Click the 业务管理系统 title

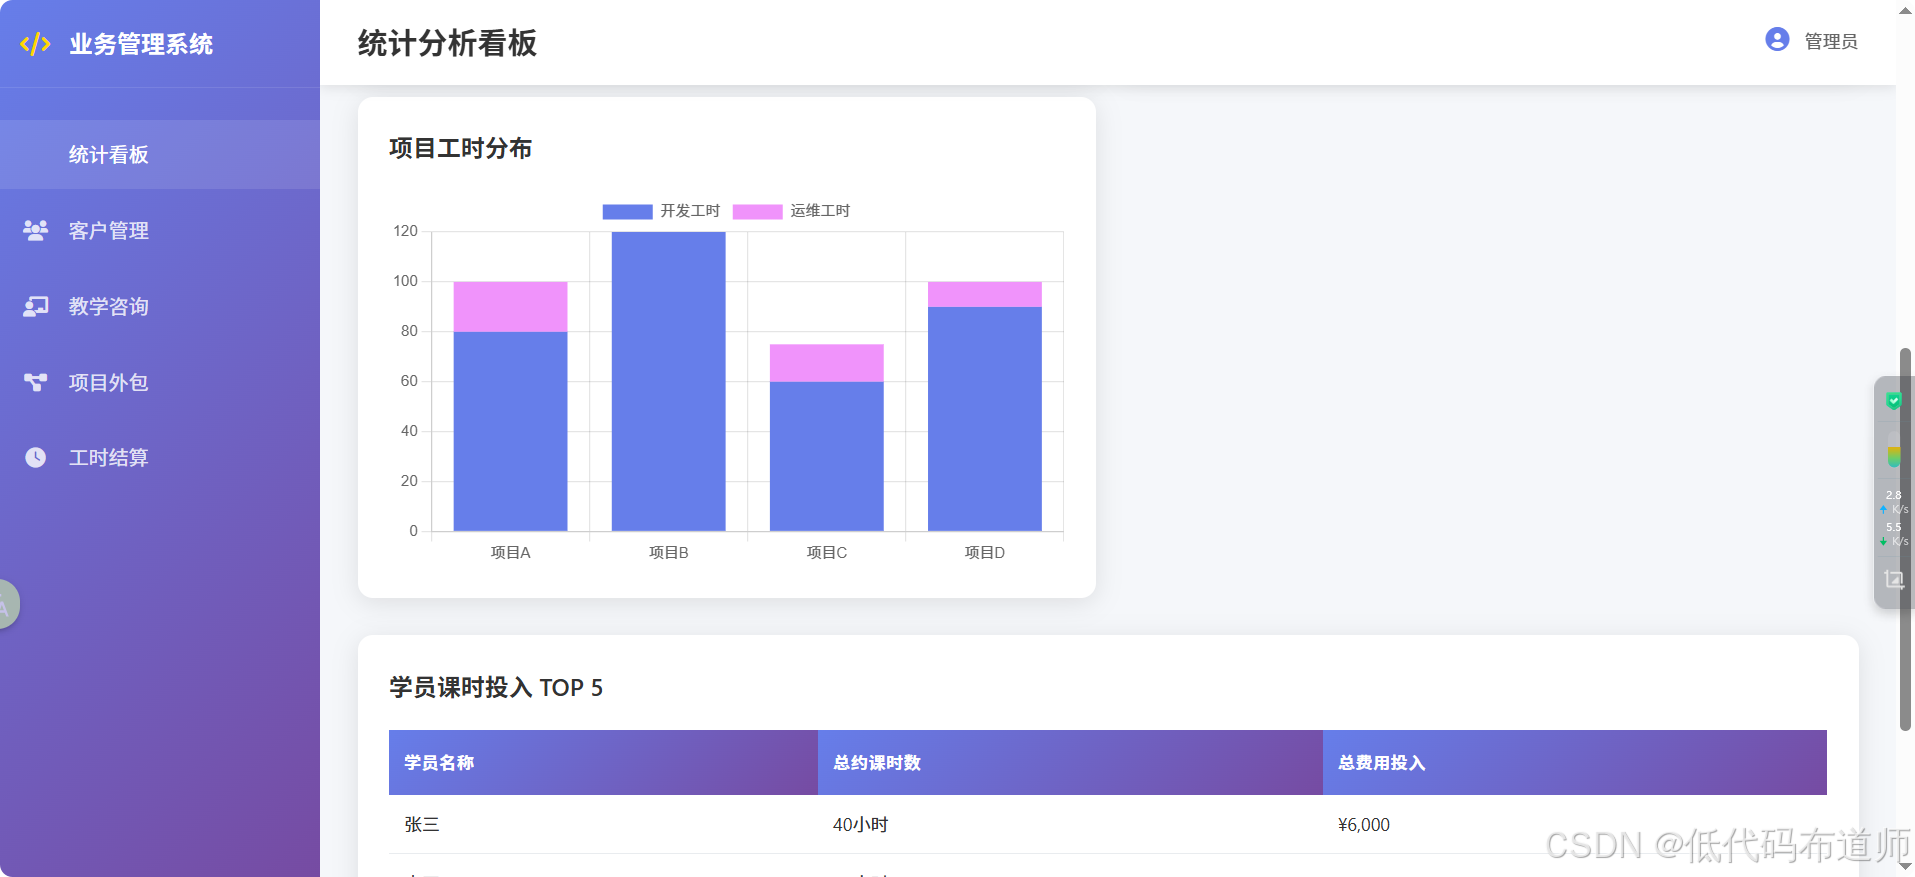(x=141, y=44)
